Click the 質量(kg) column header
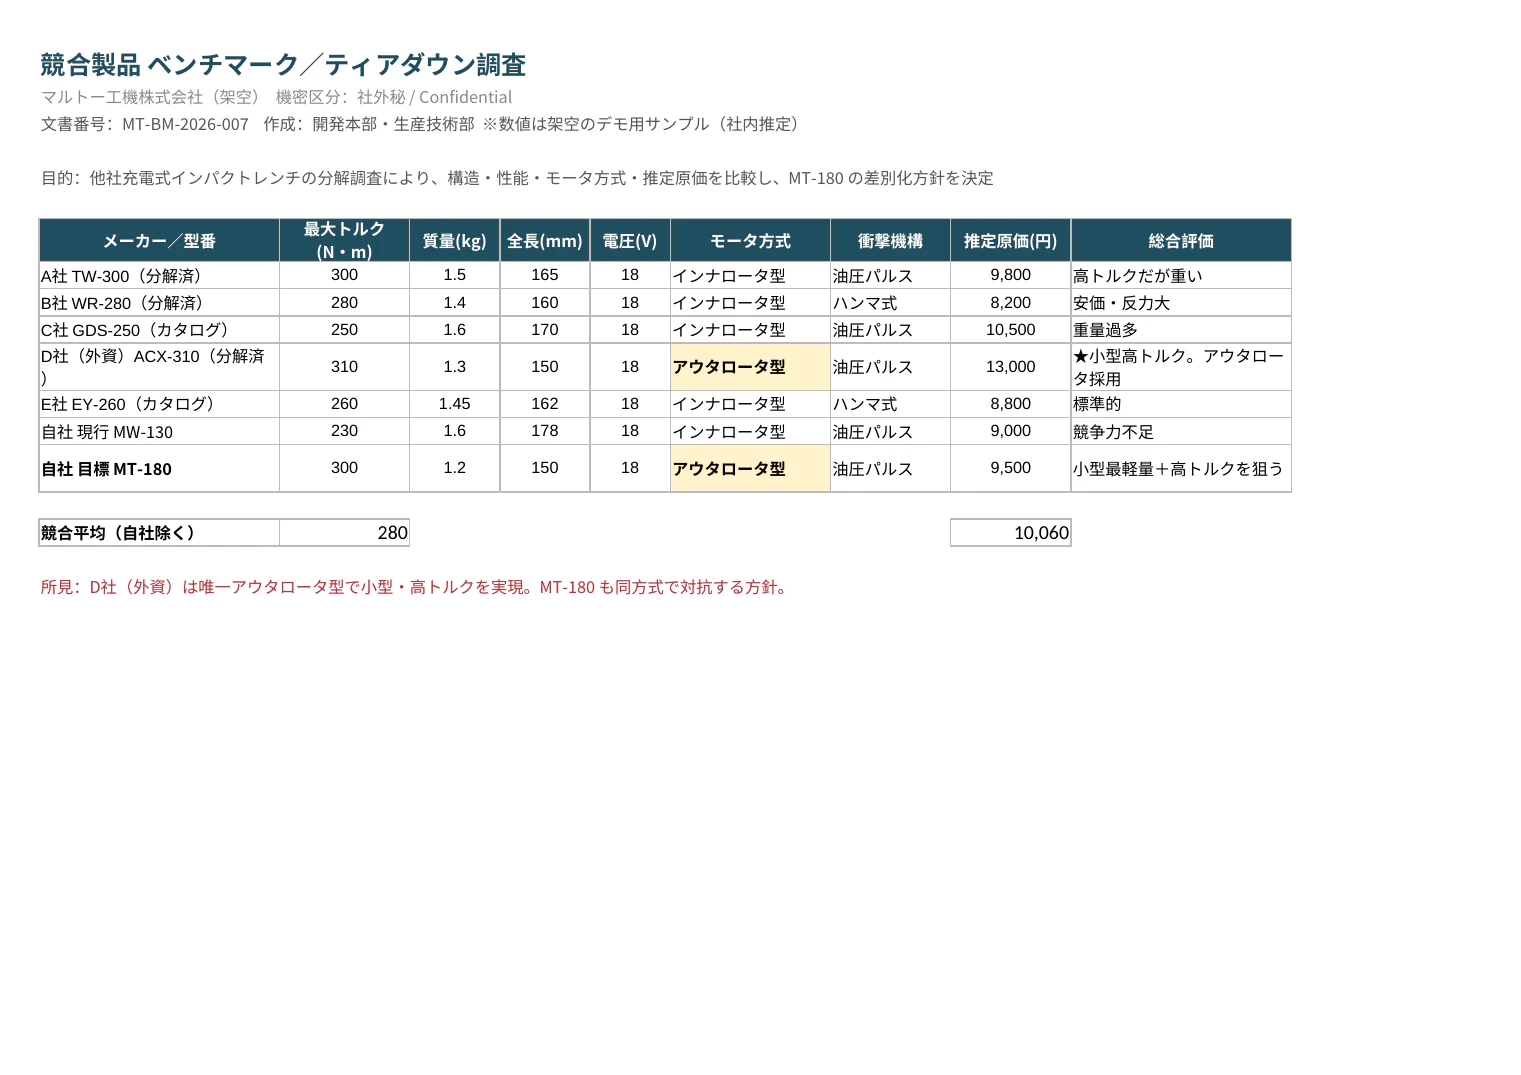This screenshot has height=1075, width=1521. 454,241
